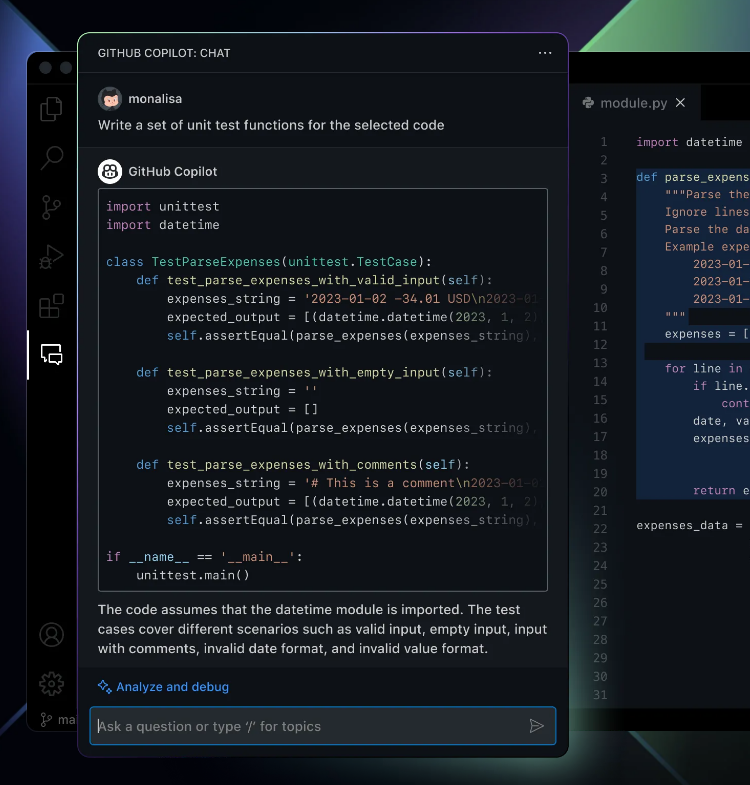Click line number 31 in editor gutter
The width and height of the screenshot is (750, 785).
coord(600,695)
